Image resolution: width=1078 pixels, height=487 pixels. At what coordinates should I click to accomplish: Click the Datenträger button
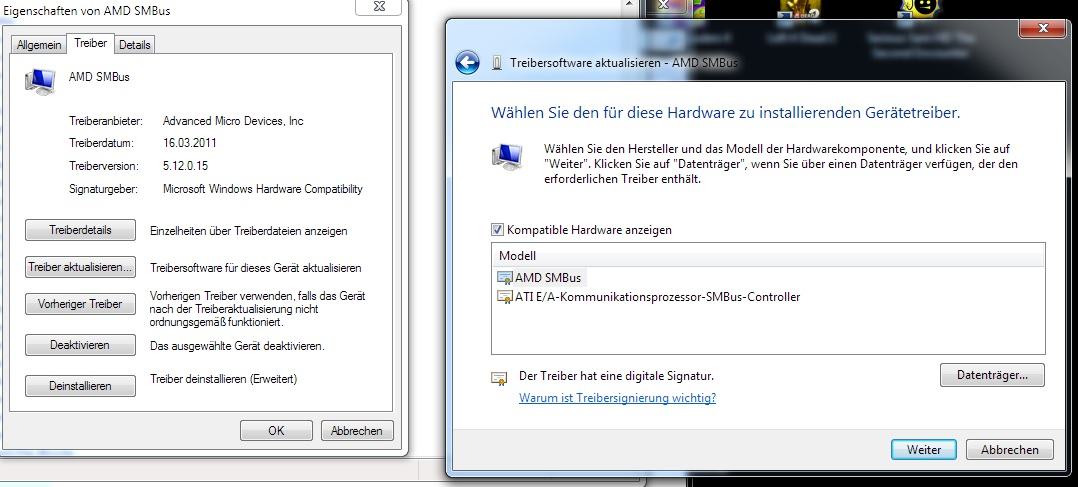[x=992, y=376]
